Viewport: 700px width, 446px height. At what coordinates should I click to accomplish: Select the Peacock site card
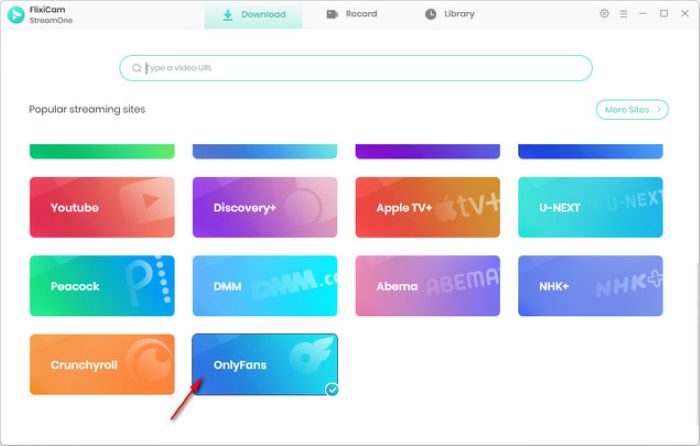(102, 286)
